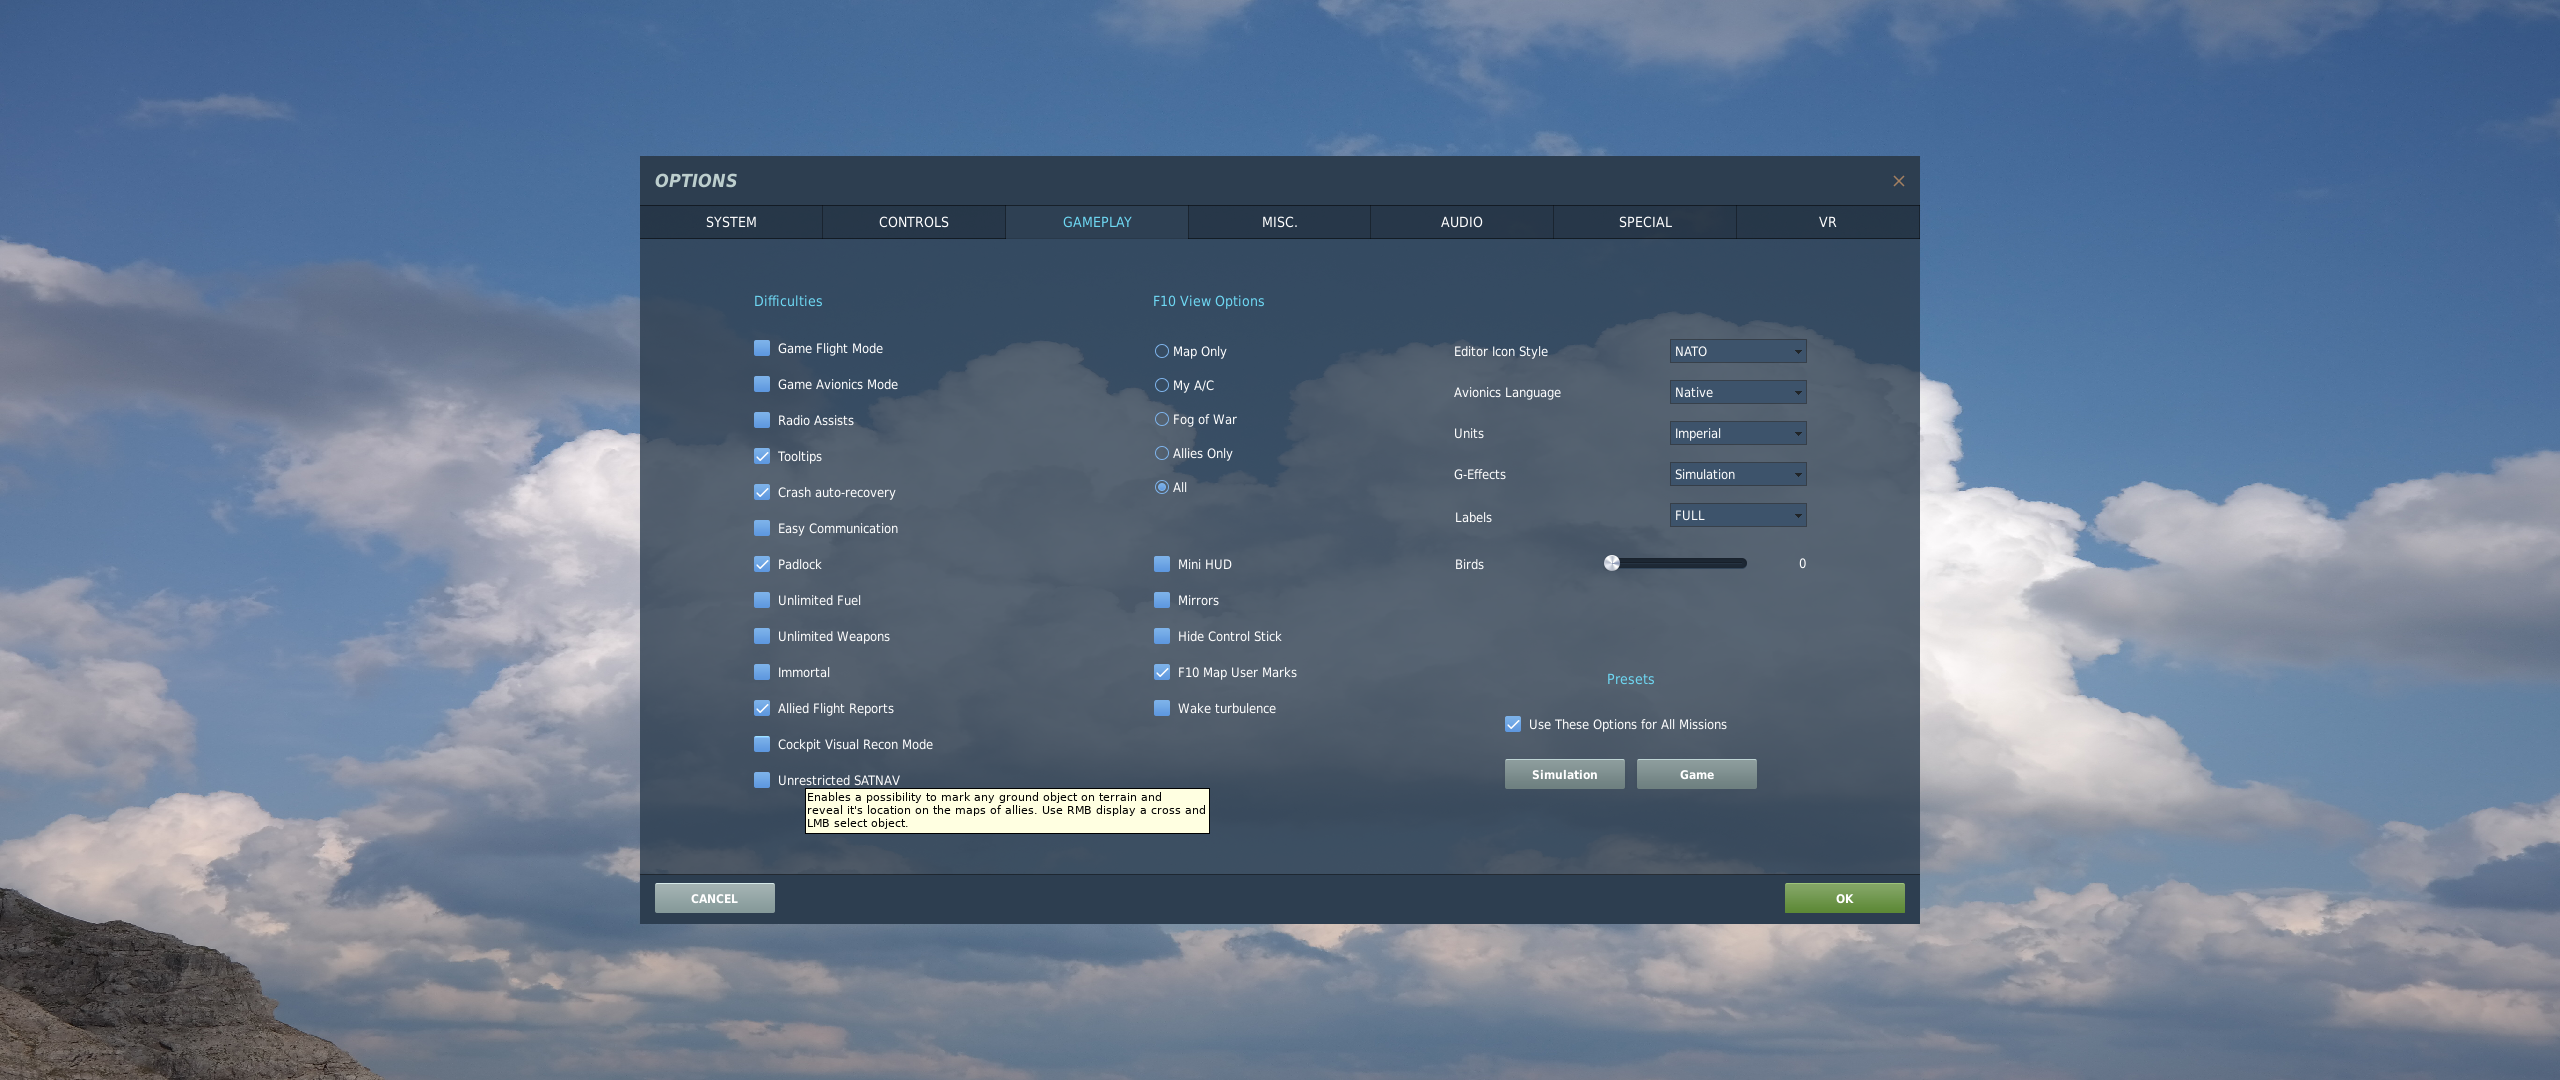Enable Radio Assists checkbox
Screen dimensions: 2560x1080
(762, 420)
